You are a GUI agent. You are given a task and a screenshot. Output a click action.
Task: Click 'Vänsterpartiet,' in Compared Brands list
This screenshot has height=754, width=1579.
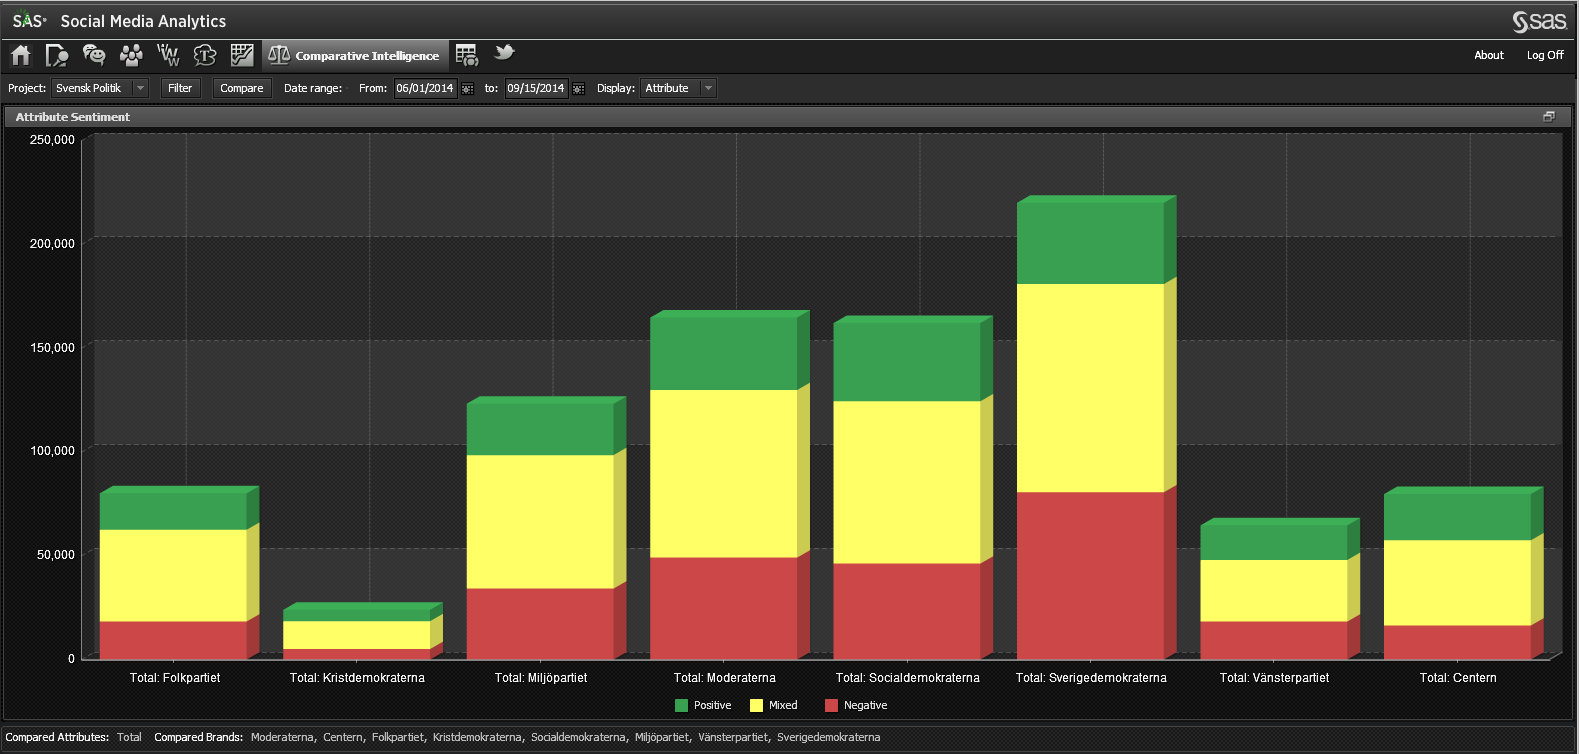click(x=734, y=737)
